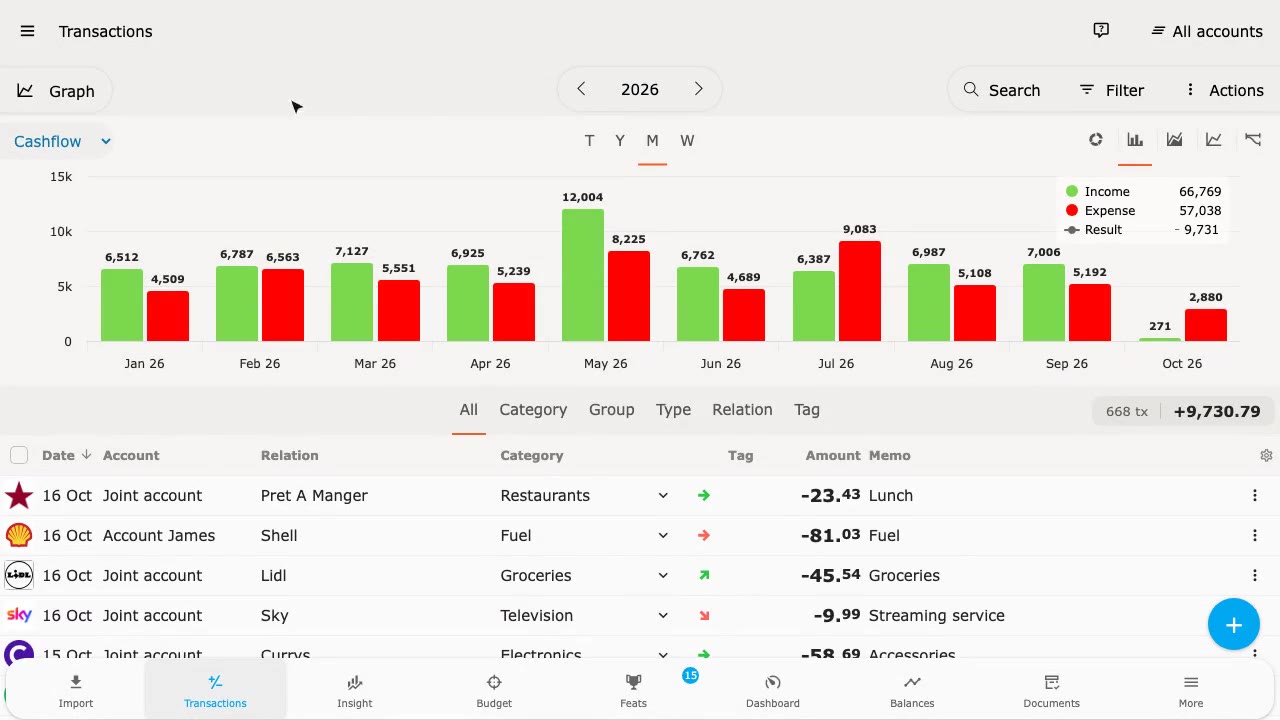The image size is (1280, 720).
Task: Open Dashboard in bottom navigation
Action: (773, 690)
